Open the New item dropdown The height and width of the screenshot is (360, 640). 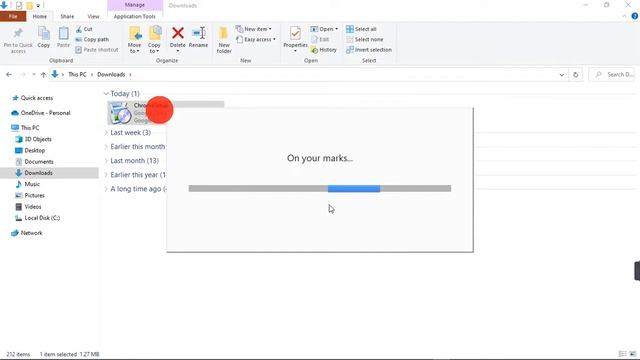[x=254, y=29]
